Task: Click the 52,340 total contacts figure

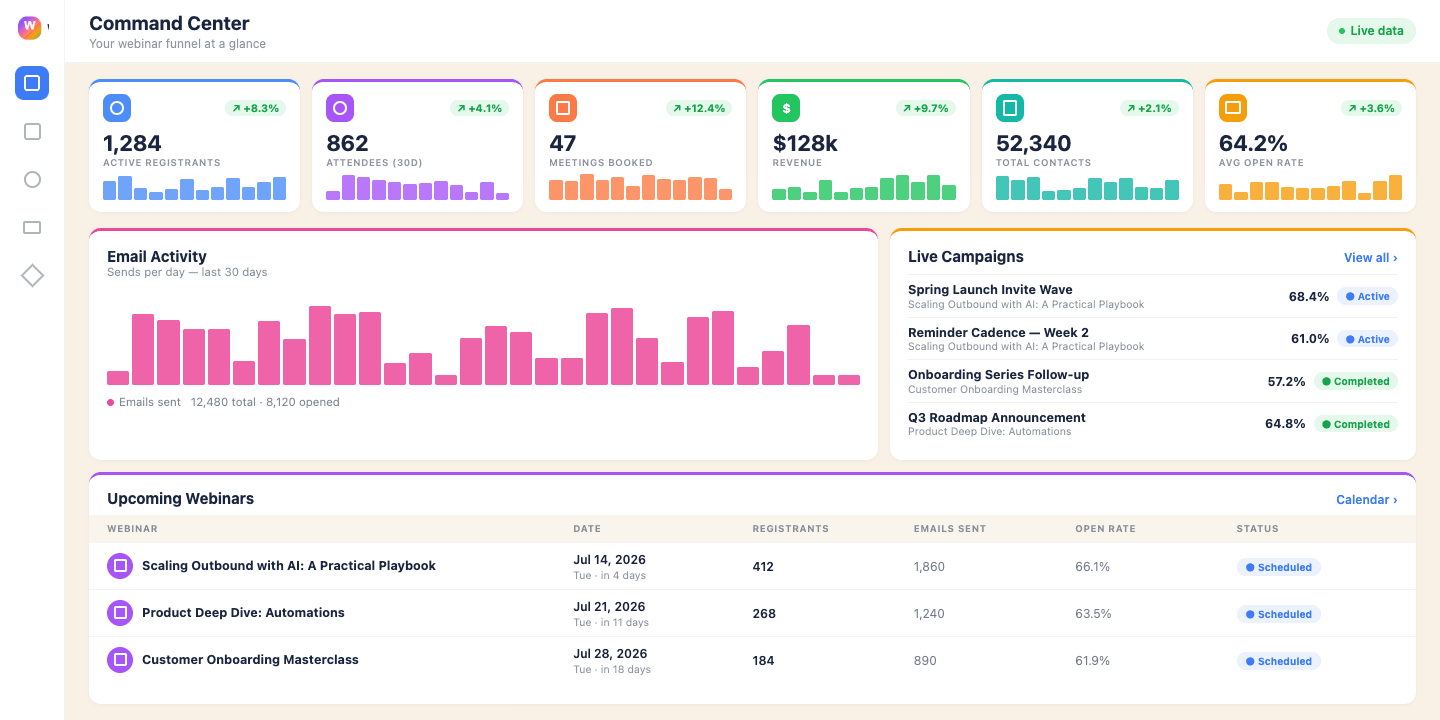Action: click(x=1034, y=143)
